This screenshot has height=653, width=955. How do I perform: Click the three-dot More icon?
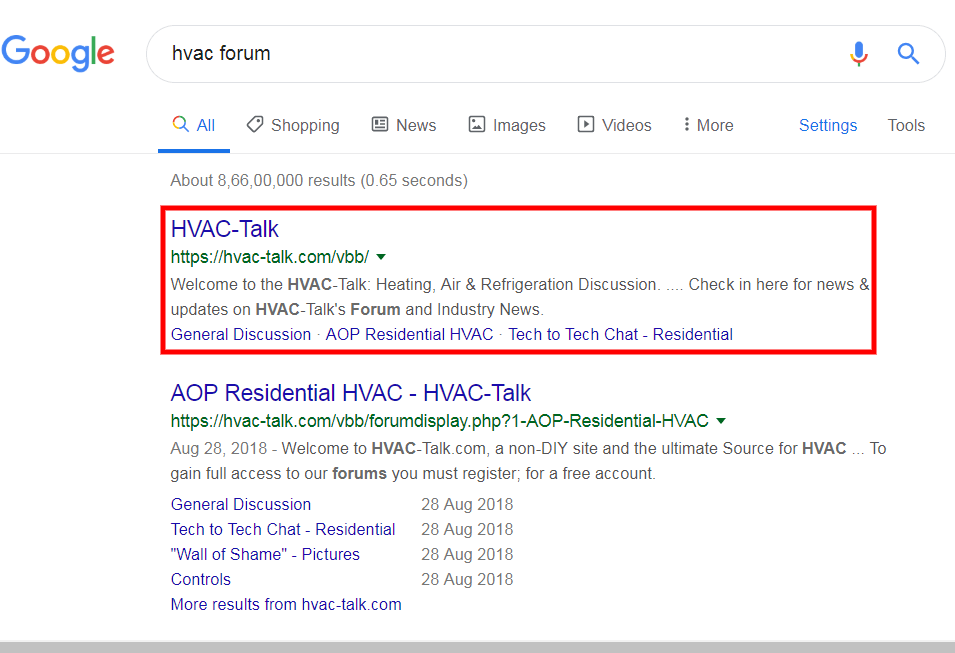(x=686, y=124)
